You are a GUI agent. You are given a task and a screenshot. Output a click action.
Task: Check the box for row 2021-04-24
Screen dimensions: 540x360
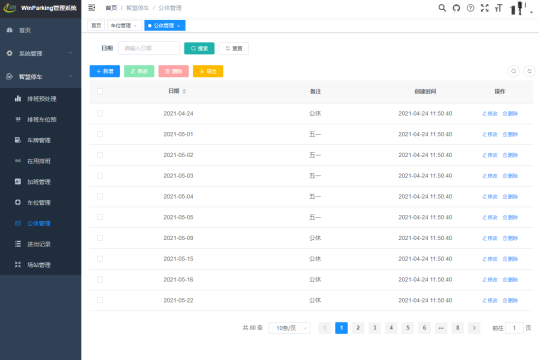[x=100, y=113]
